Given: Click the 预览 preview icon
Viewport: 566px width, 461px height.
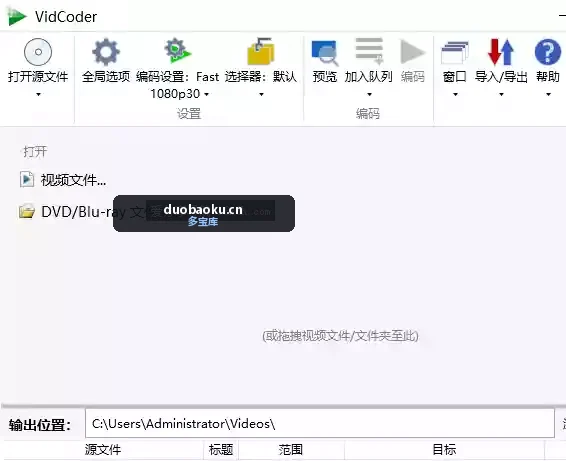Looking at the screenshot, I should [x=325, y=53].
